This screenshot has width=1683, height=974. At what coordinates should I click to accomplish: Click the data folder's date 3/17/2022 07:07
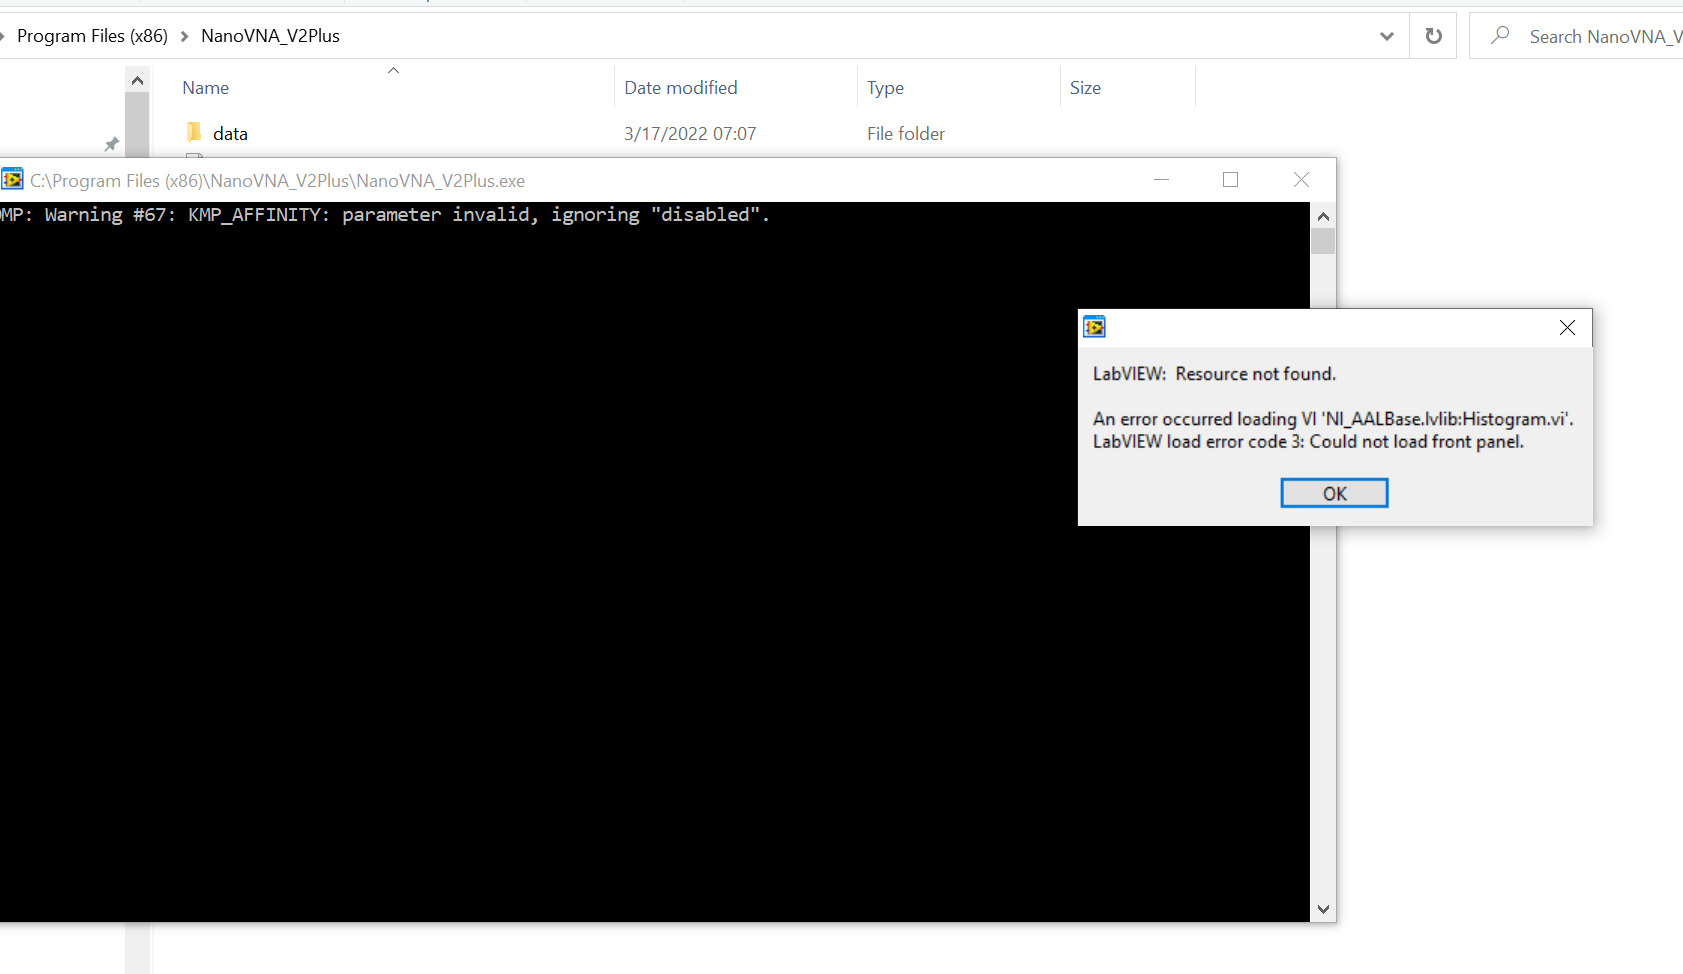tap(690, 134)
